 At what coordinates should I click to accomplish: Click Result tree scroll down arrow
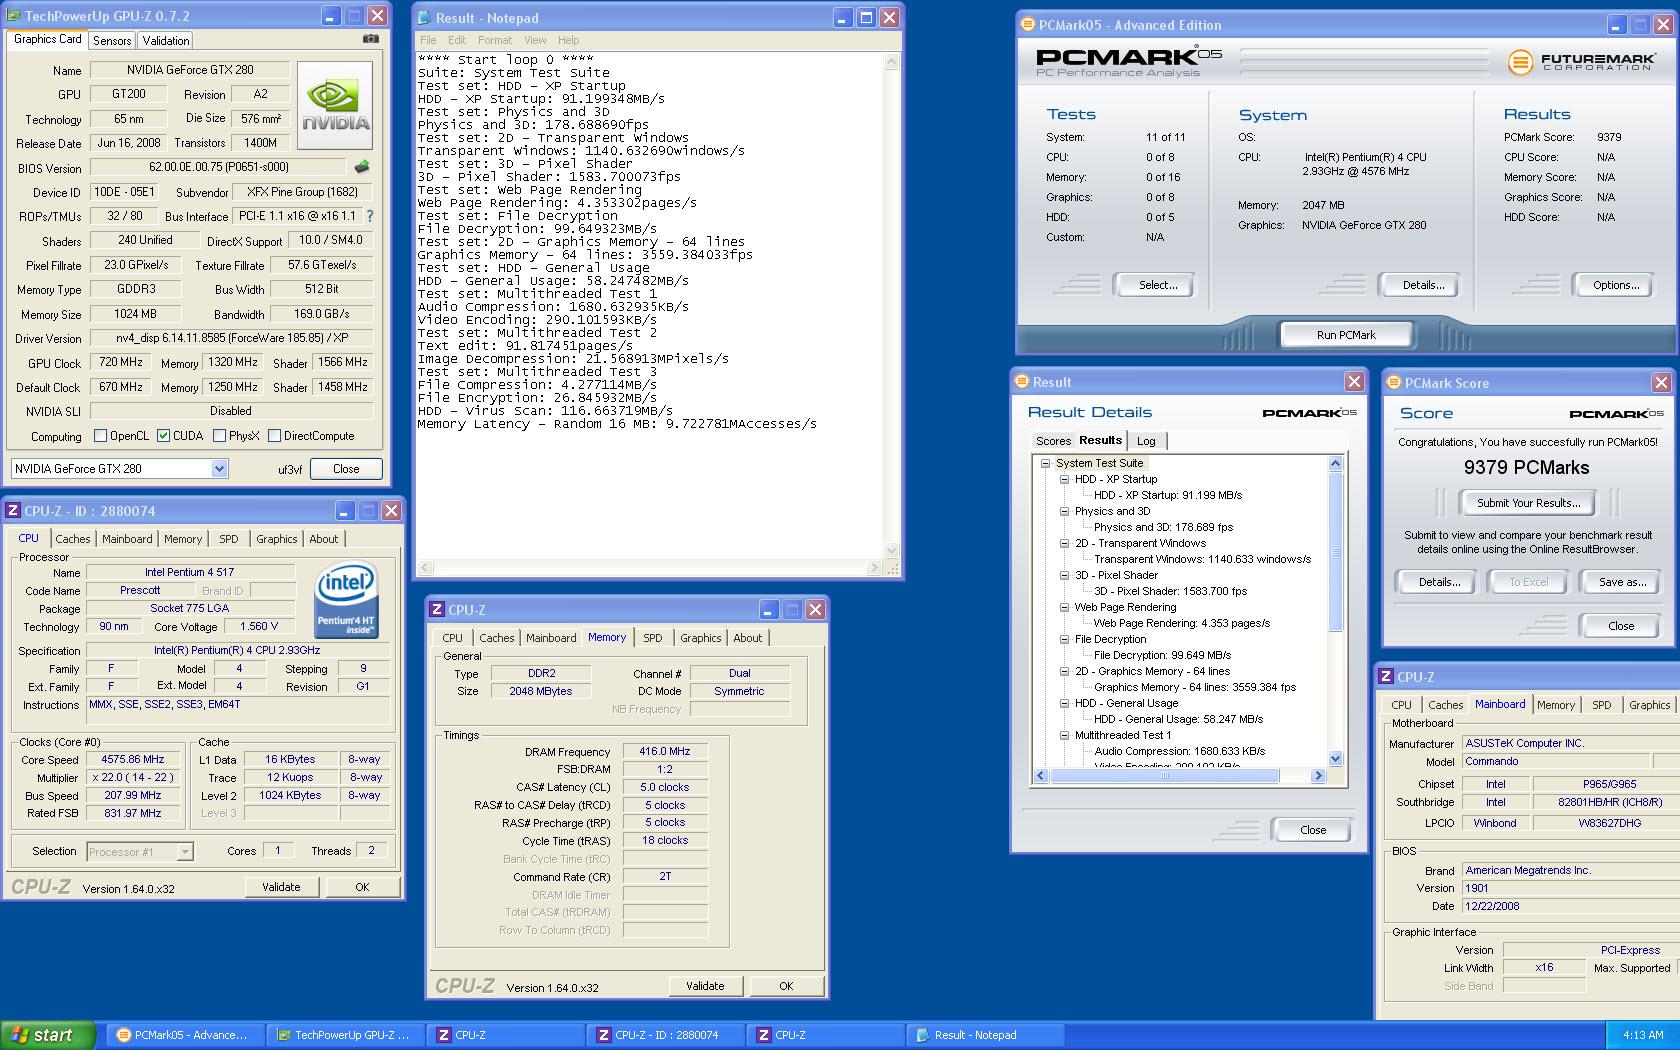point(1335,759)
